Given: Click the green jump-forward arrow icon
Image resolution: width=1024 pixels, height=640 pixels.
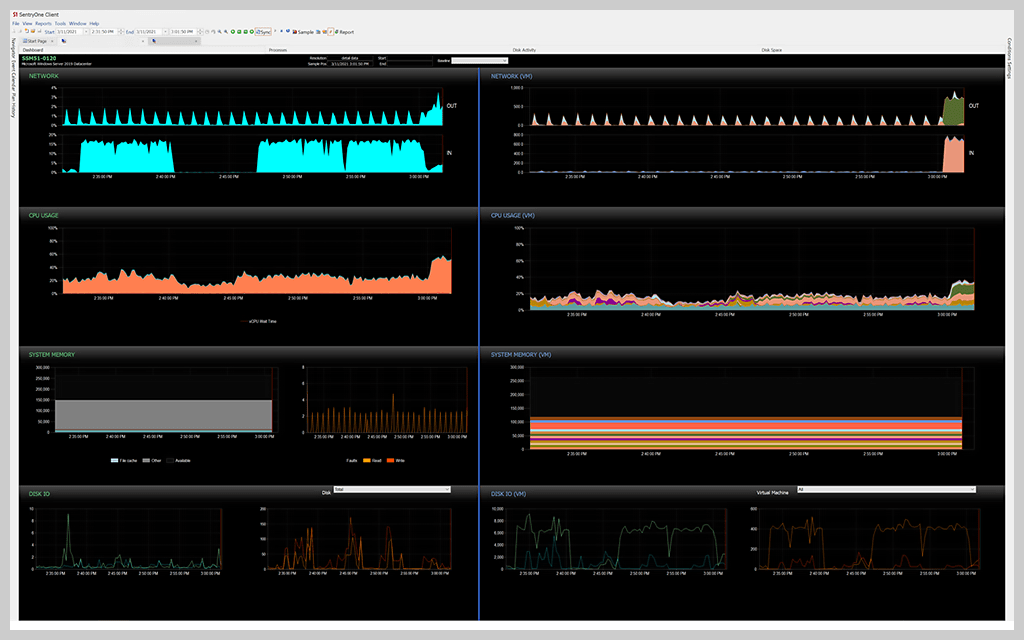Looking at the screenshot, I should (x=252, y=31).
